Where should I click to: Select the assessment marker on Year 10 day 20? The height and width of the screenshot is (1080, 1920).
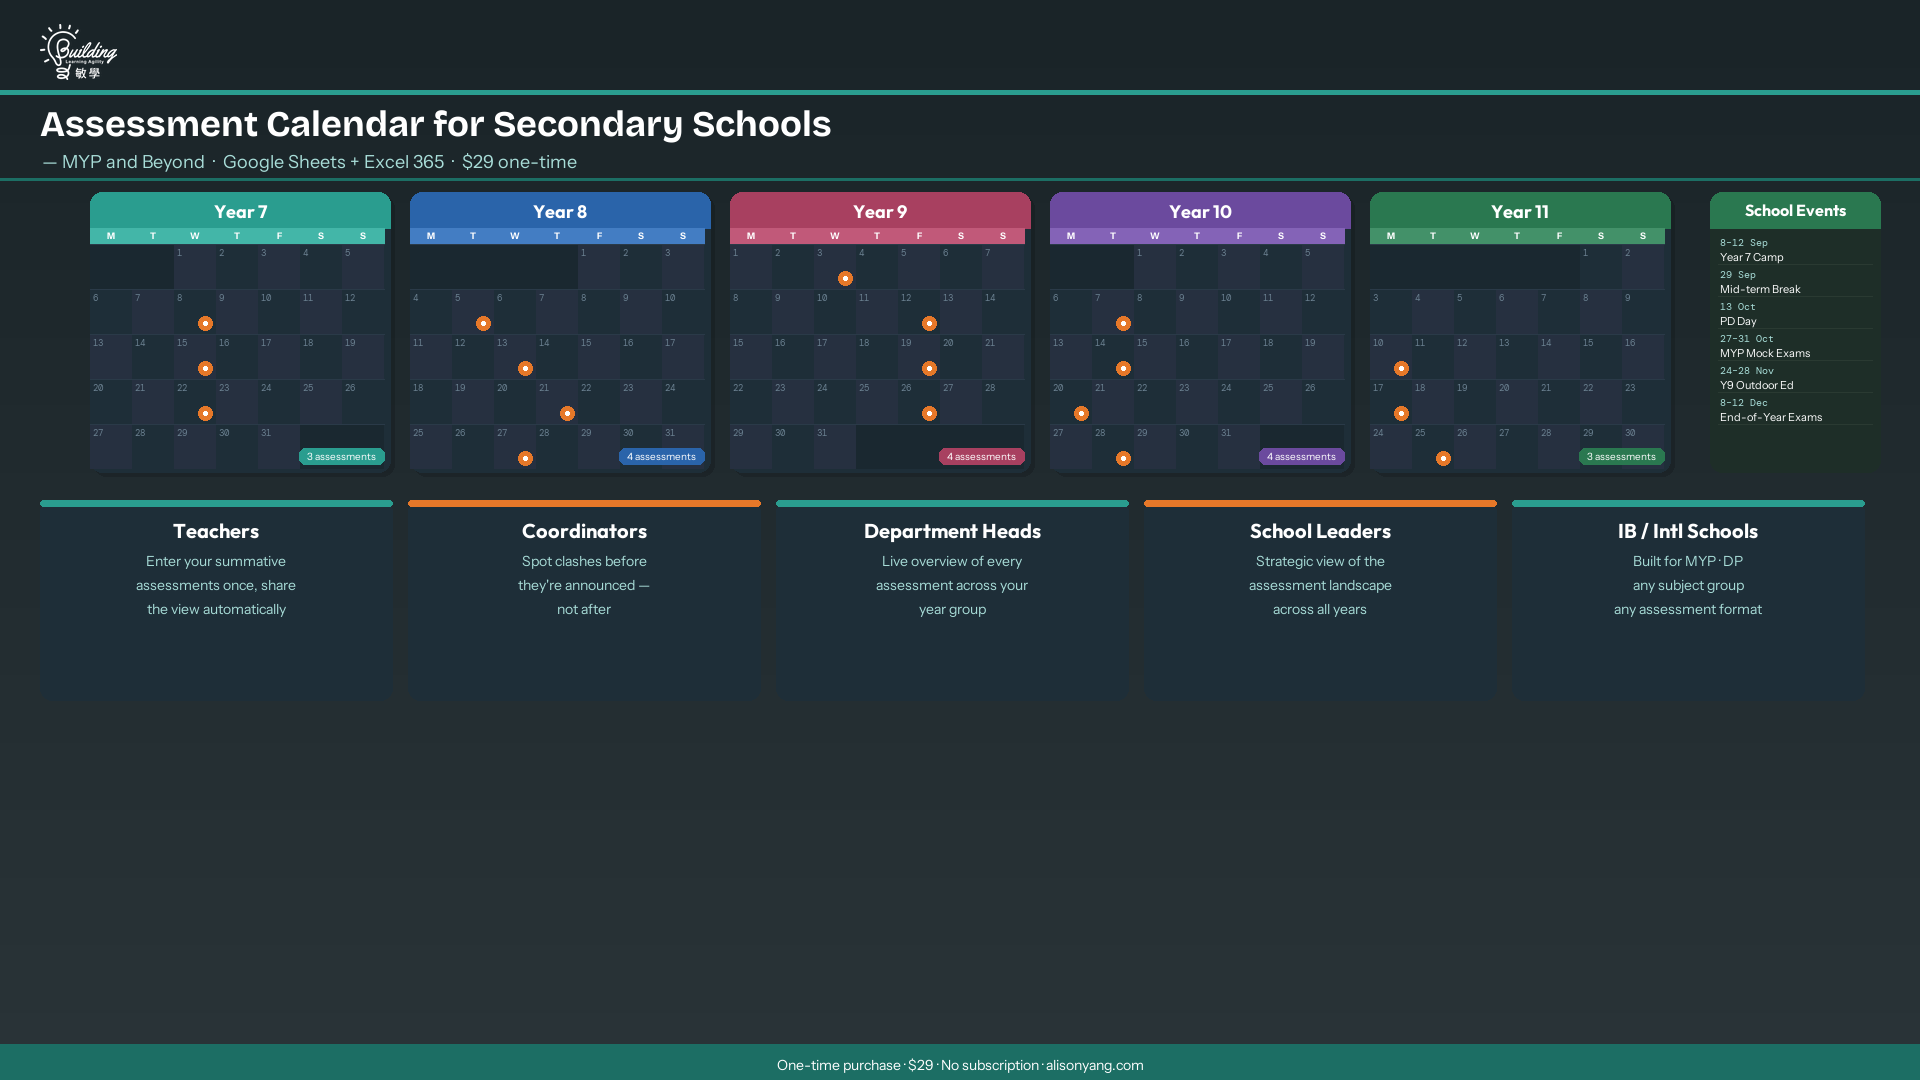(1081, 413)
